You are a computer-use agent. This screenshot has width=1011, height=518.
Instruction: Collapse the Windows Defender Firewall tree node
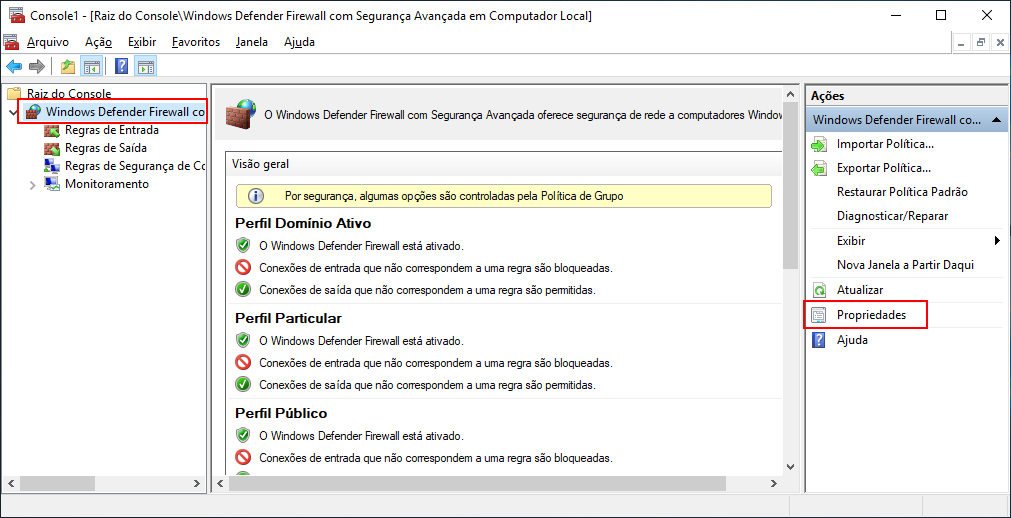(x=14, y=113)
